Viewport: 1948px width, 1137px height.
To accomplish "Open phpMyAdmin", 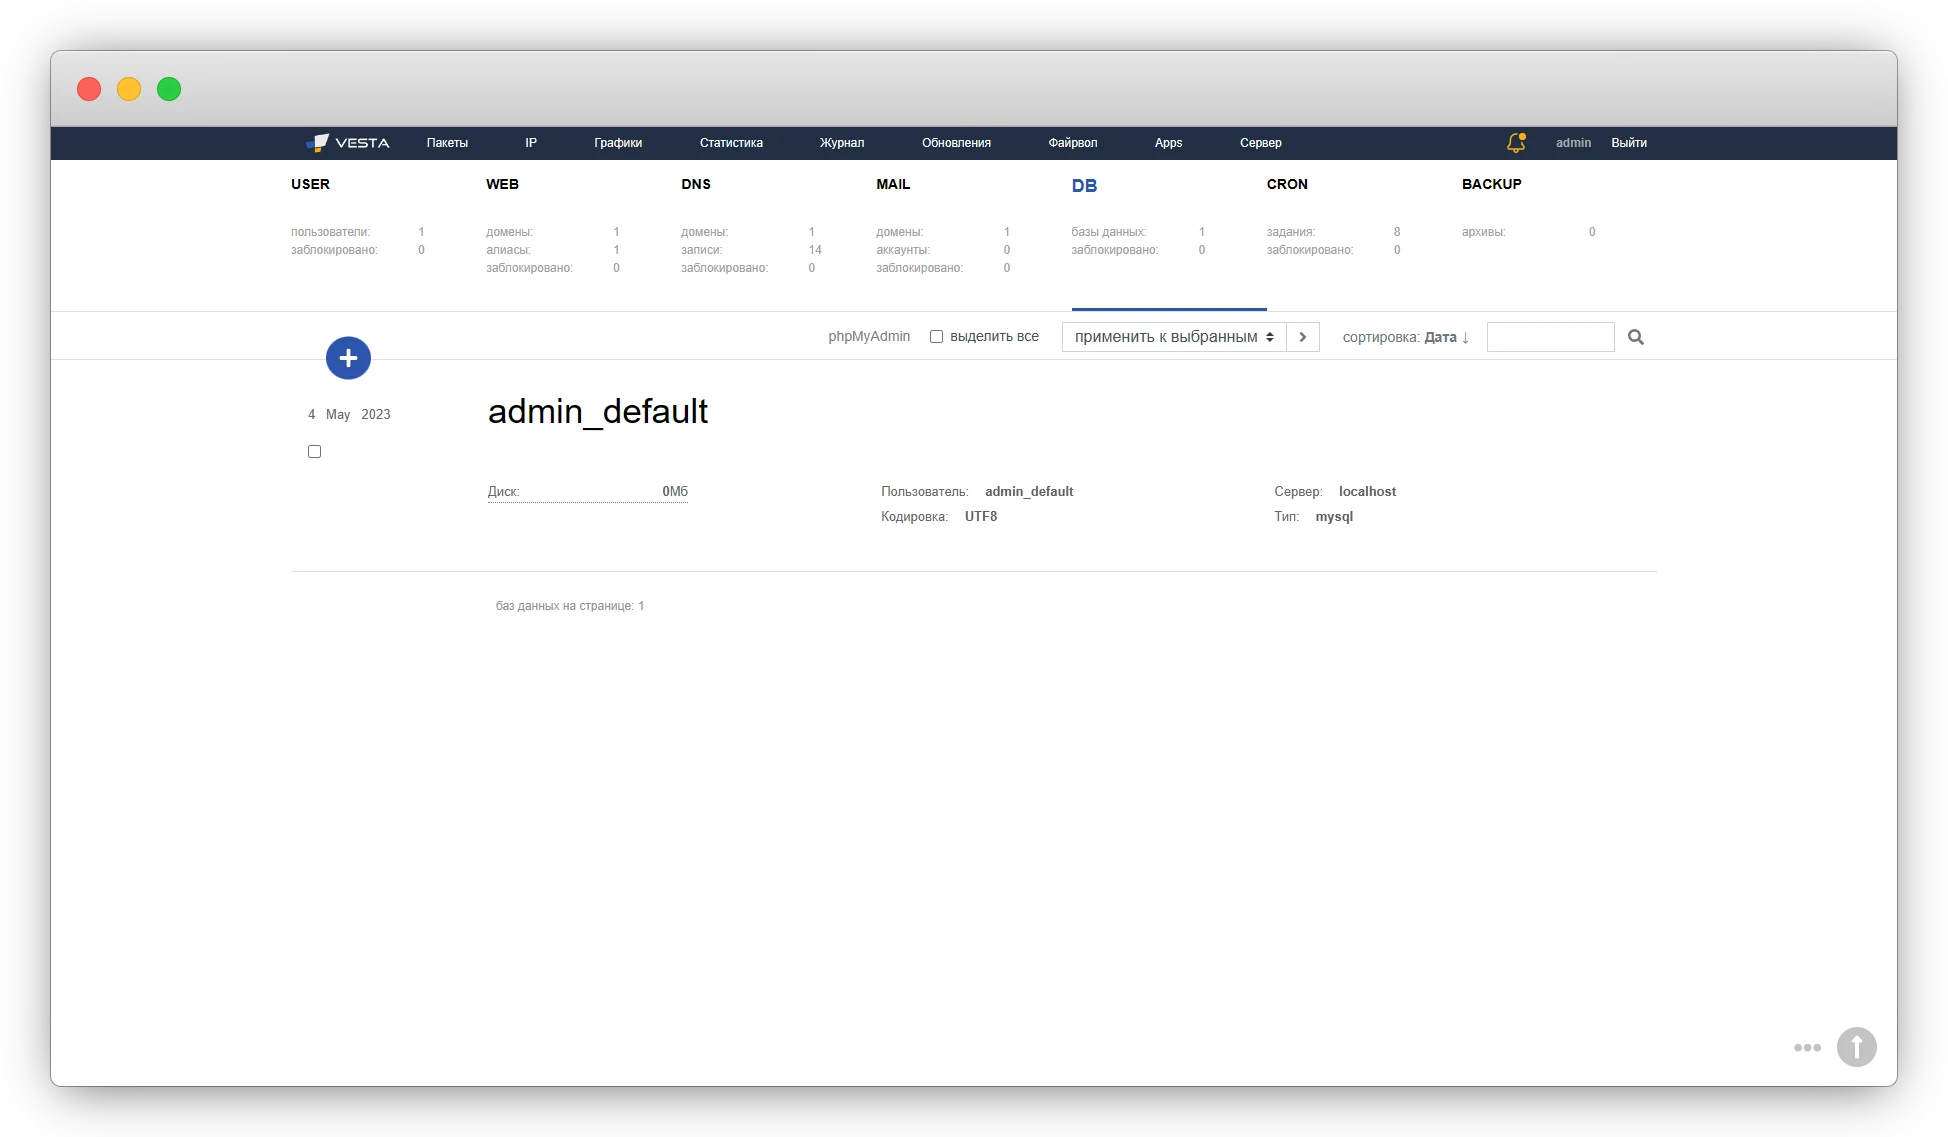I will 868,337.
